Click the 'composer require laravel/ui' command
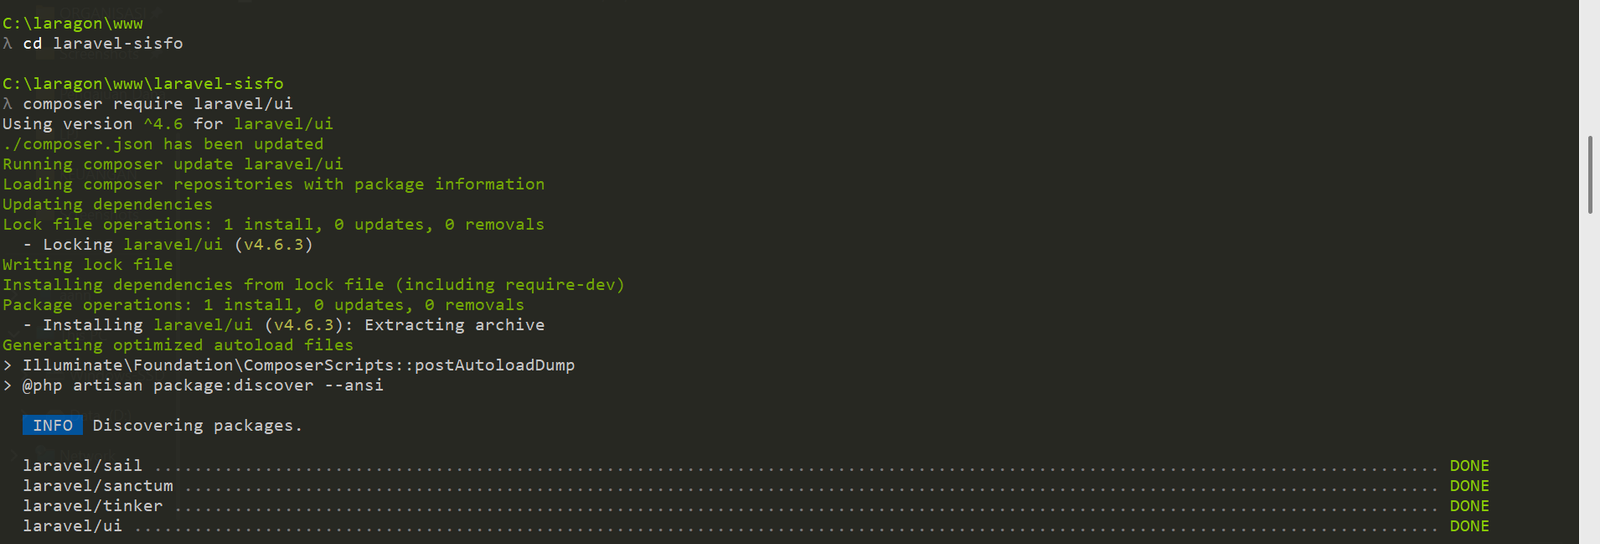Screen dimensions: 1600x544 click(158, 104)
